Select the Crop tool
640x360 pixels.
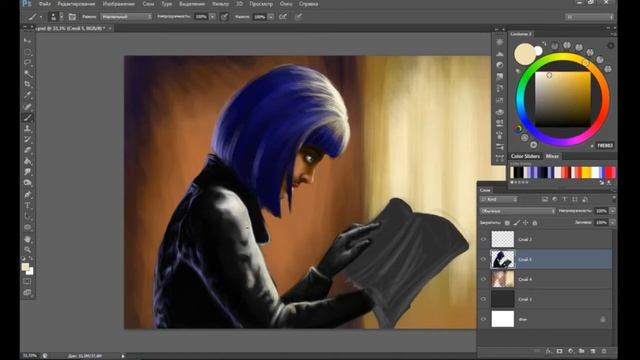(27, 84)
